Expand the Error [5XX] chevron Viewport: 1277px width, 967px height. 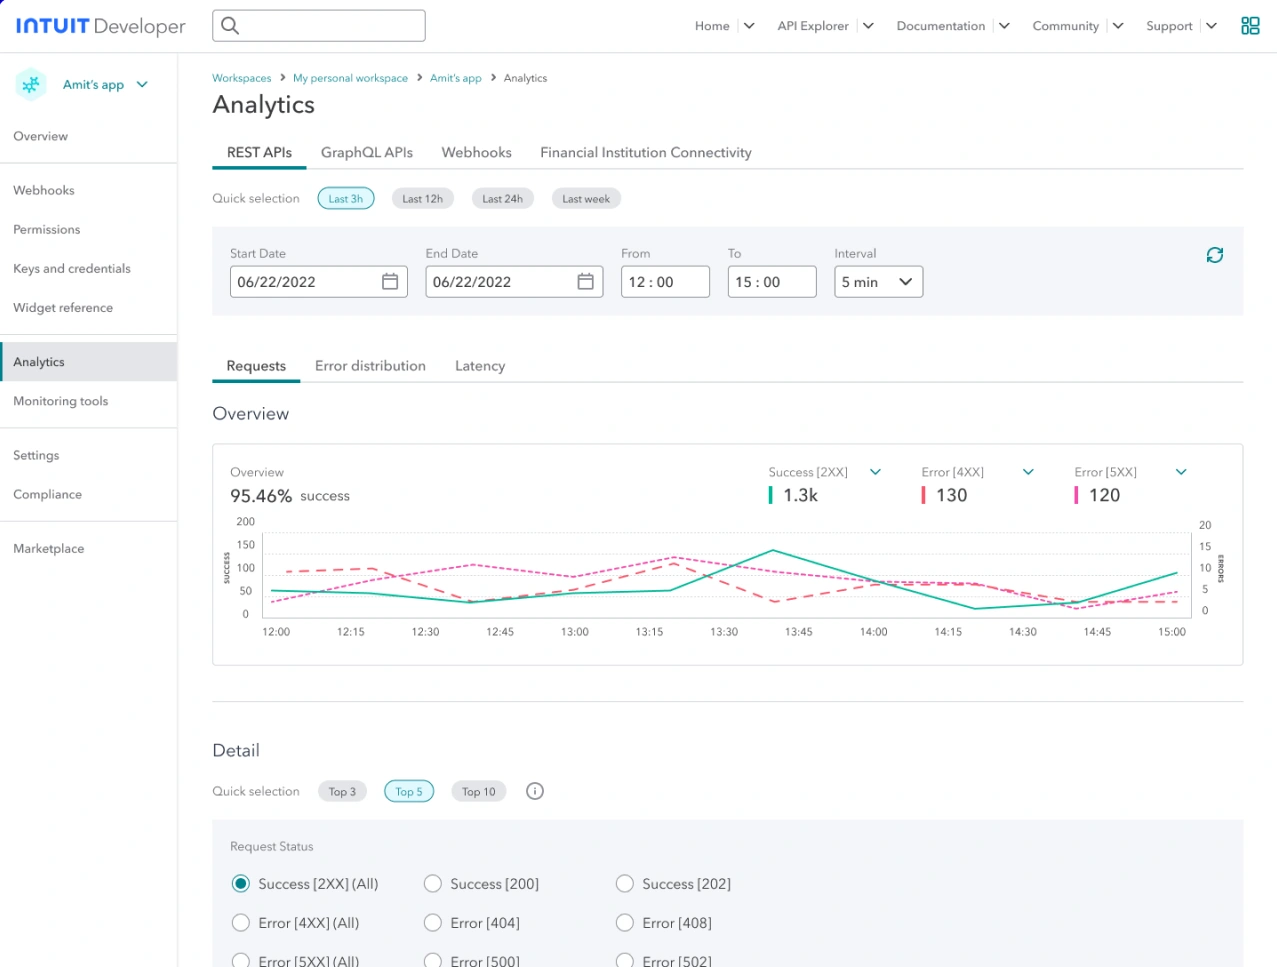point(1181,472)
